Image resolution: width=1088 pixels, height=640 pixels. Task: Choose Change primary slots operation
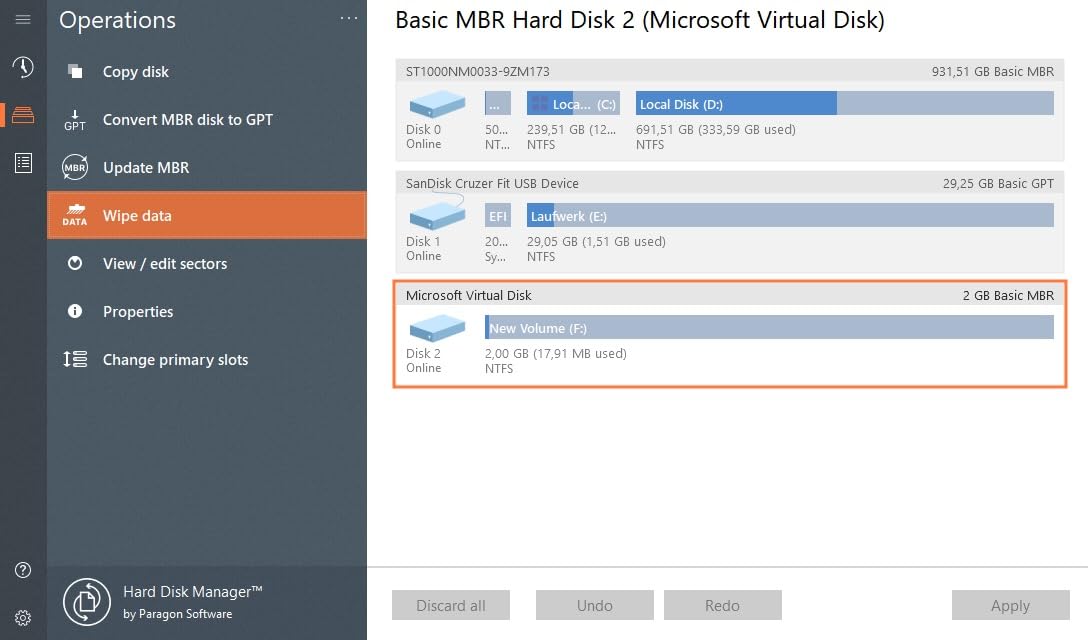tap(207, 359)
